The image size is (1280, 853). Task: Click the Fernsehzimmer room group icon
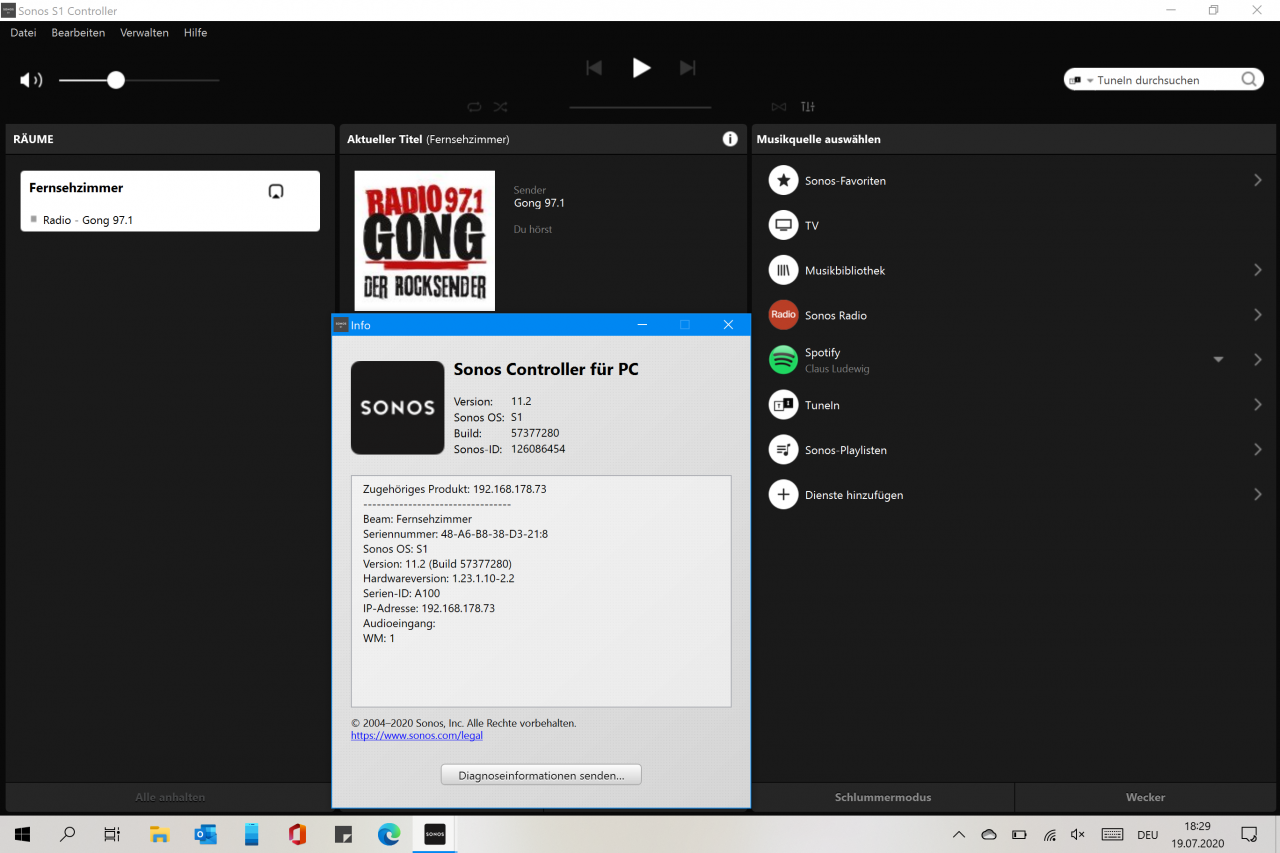(x=276, y=191)
